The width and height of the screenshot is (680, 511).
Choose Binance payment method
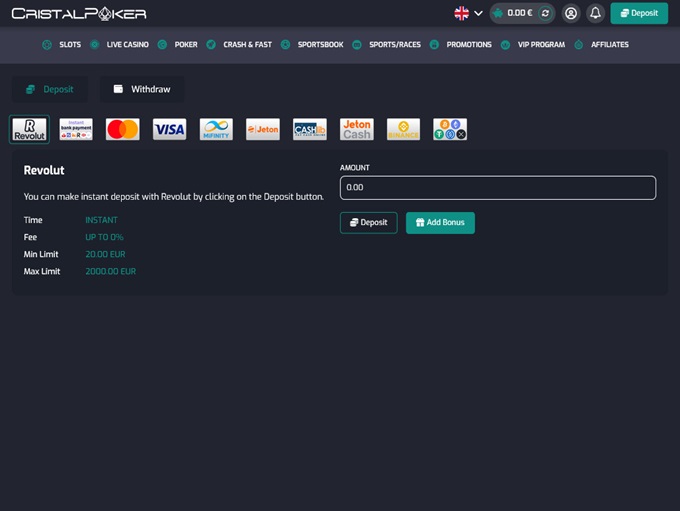pyautogui.click(x=403, y=129)
